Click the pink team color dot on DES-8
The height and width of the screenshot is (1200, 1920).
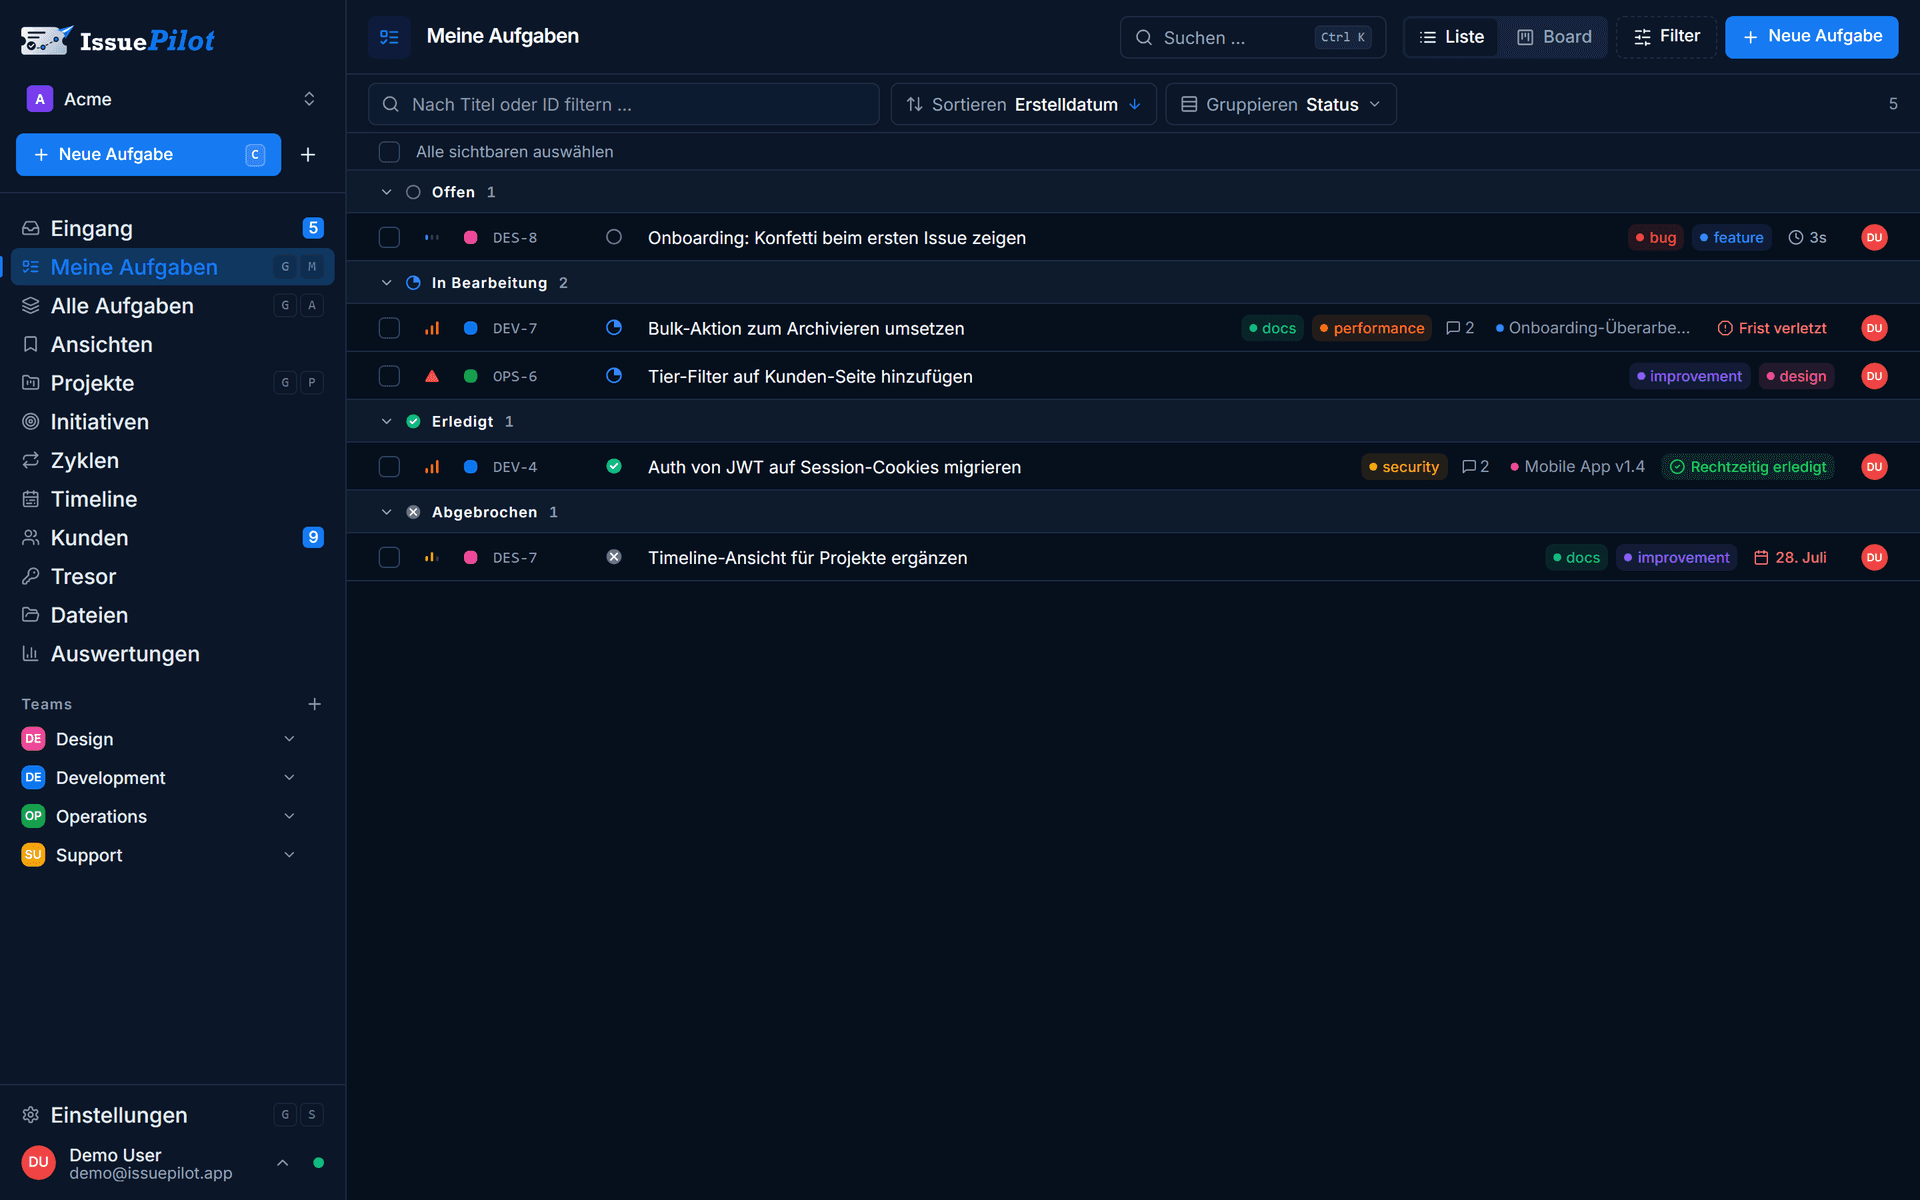click(470, 238)
